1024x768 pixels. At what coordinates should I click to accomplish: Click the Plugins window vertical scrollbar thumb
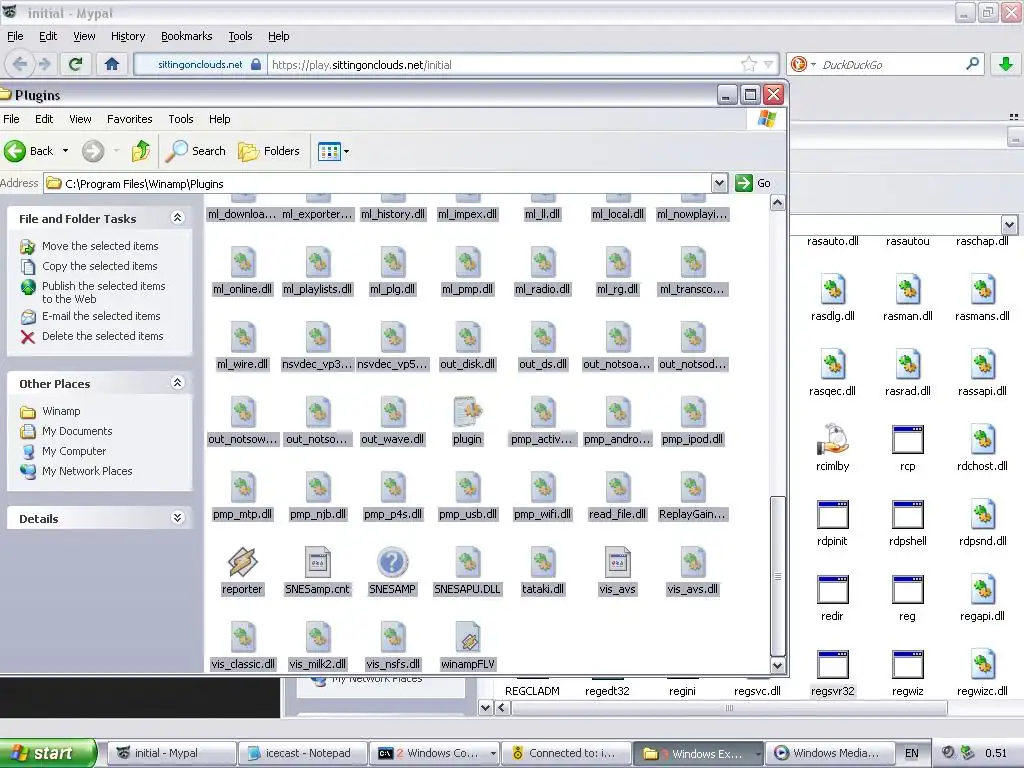coord(777,575)
